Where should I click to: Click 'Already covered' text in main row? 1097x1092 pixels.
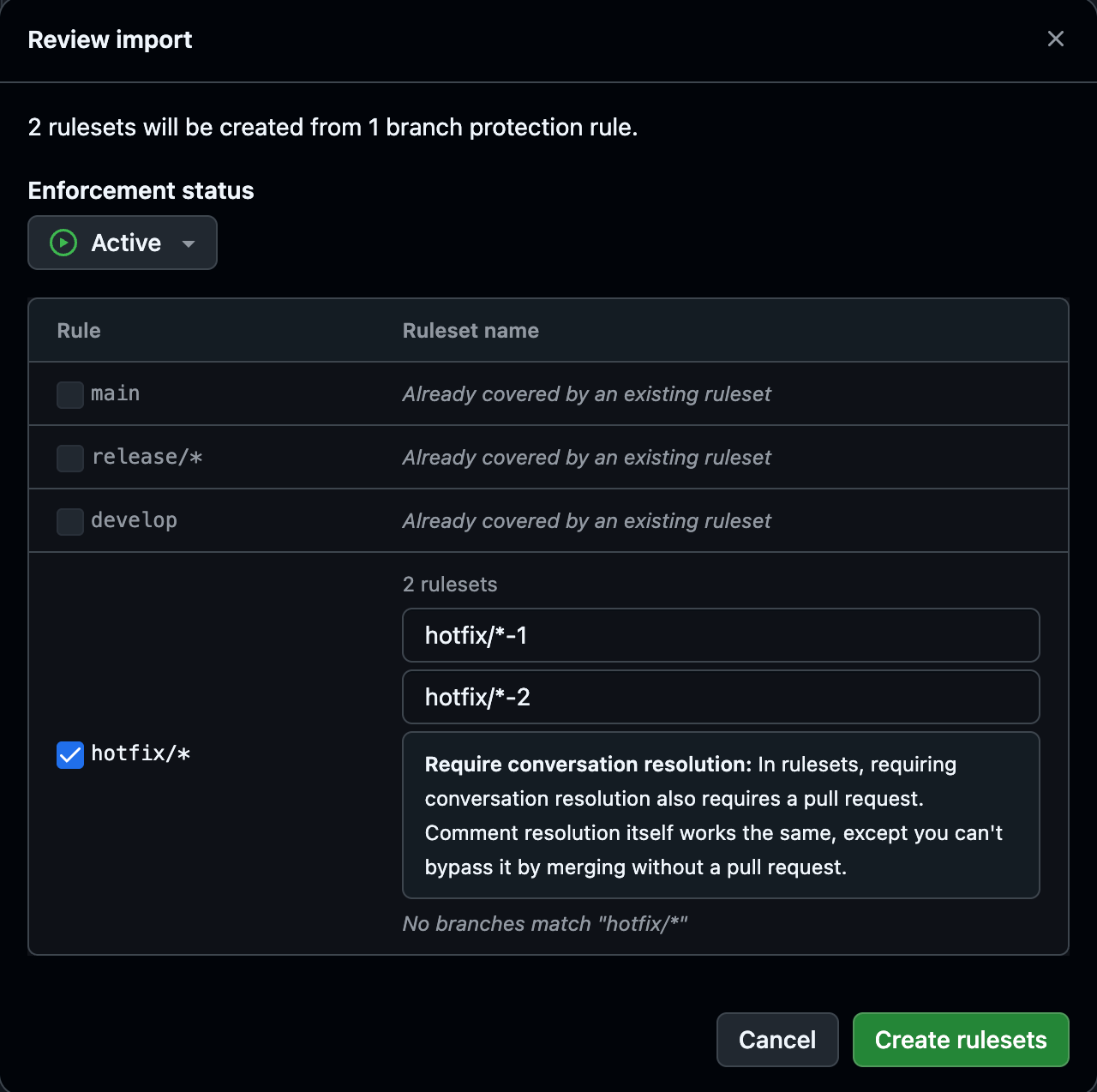[x=586, y=395]
